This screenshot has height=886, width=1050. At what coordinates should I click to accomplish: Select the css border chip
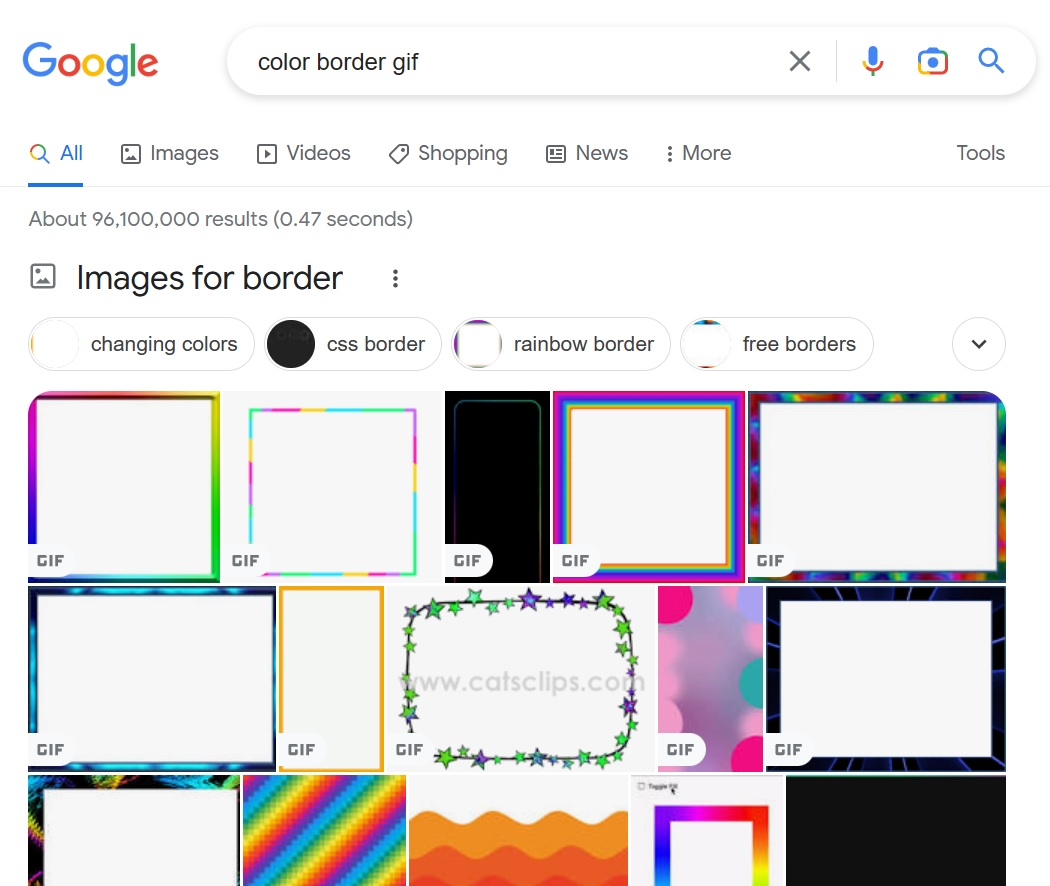352,344
